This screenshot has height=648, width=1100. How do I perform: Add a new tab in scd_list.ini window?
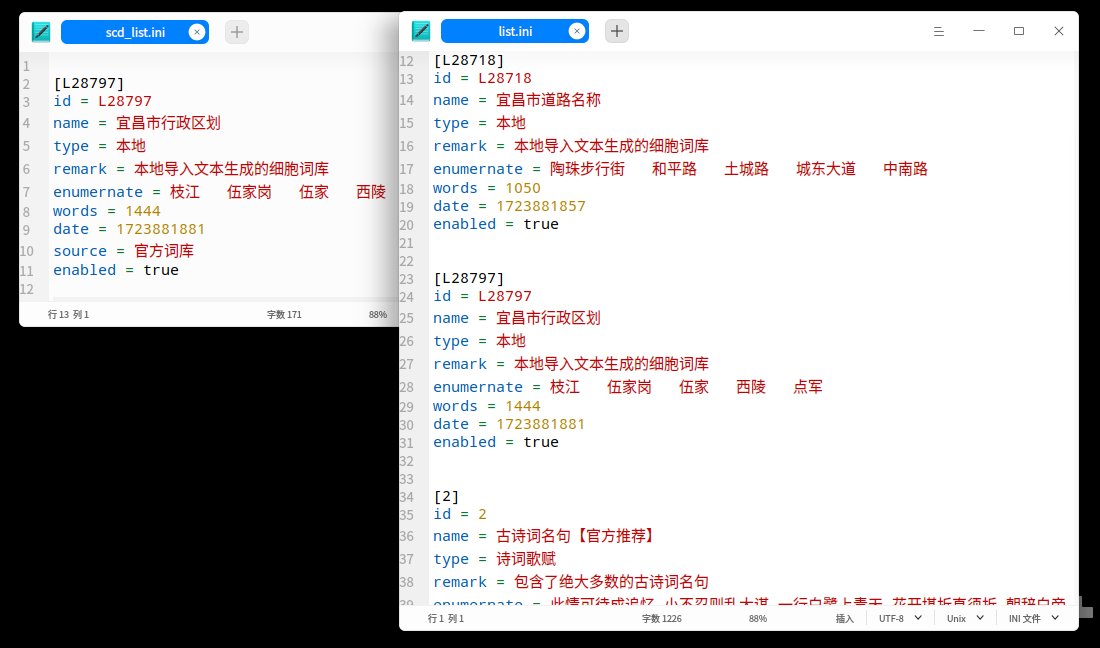[x=237, y=32]
